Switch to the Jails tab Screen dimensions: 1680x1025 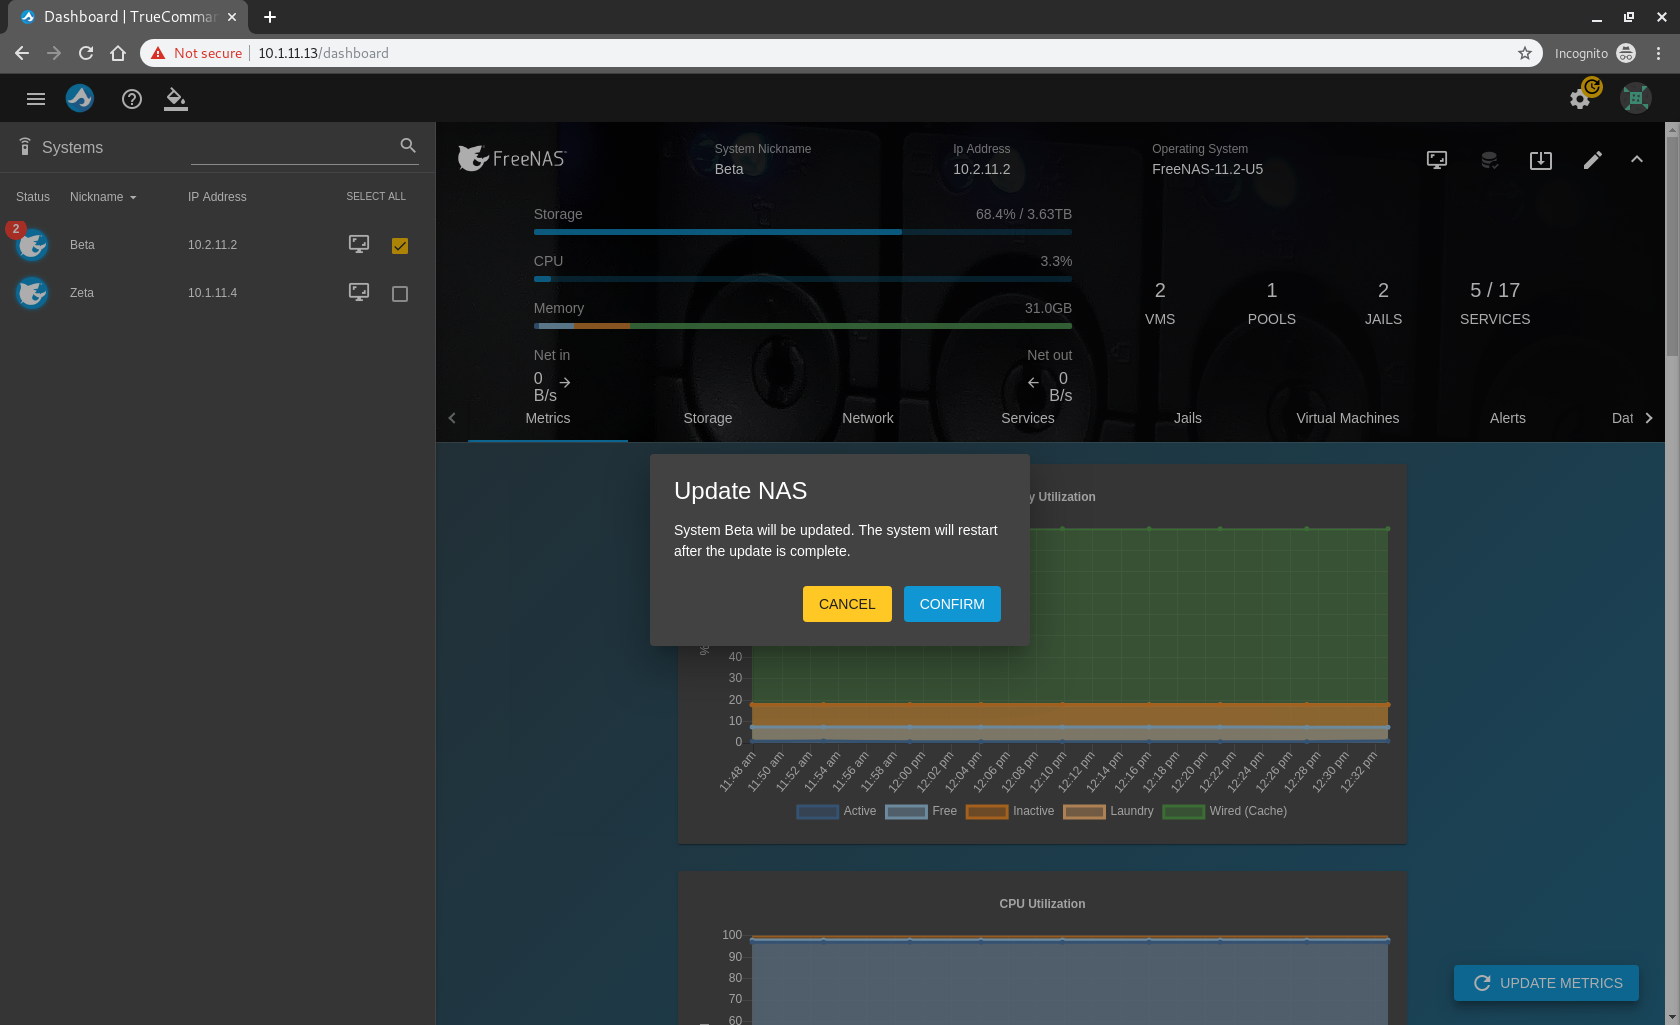pos(1188,418)
